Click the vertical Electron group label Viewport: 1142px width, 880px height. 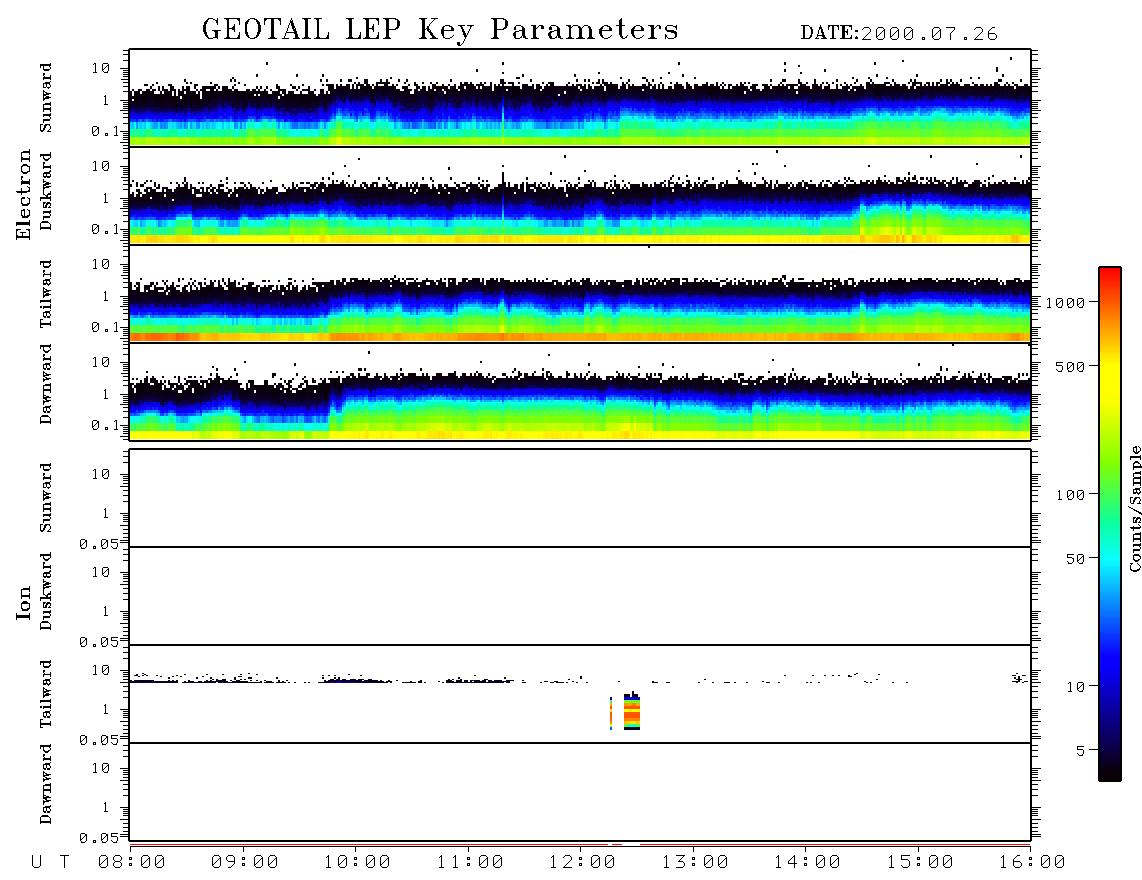coord(24,194)
